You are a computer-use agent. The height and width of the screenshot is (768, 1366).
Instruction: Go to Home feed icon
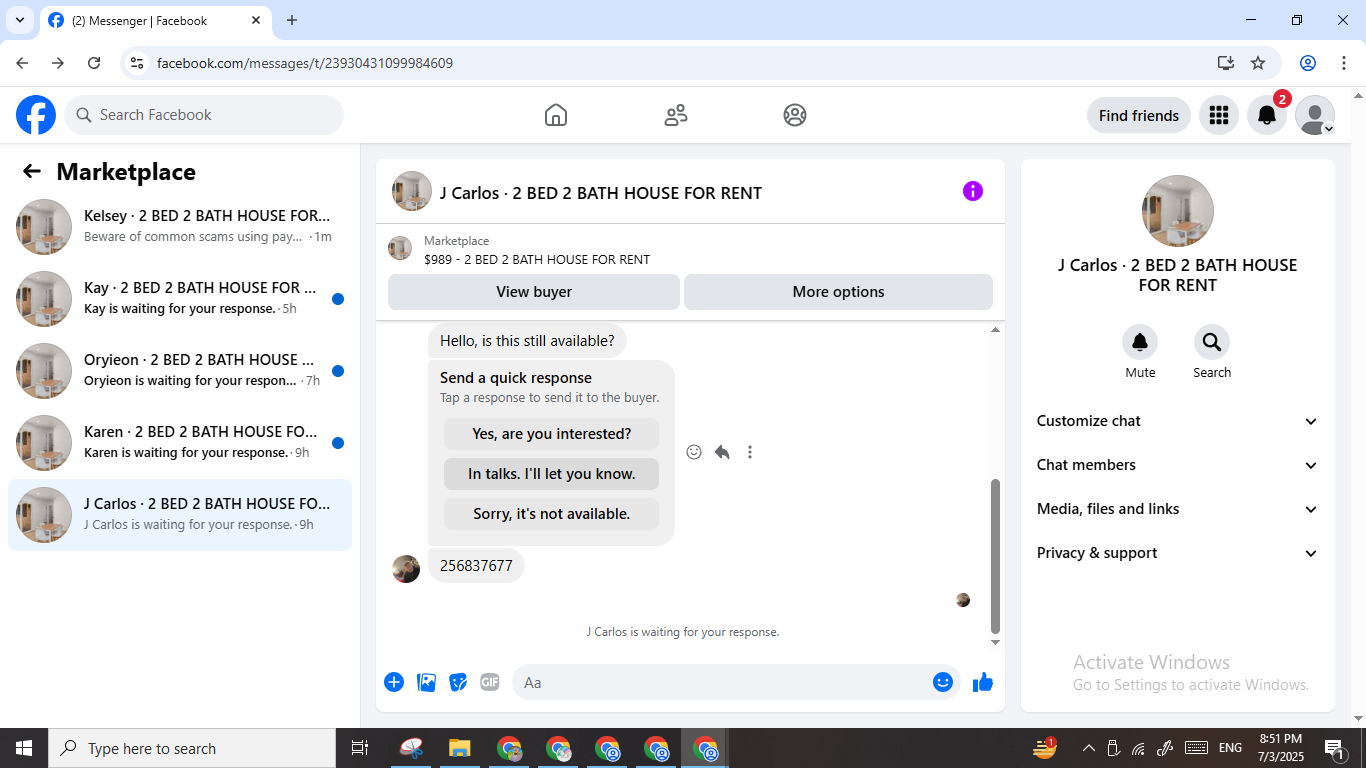(556, 115)
